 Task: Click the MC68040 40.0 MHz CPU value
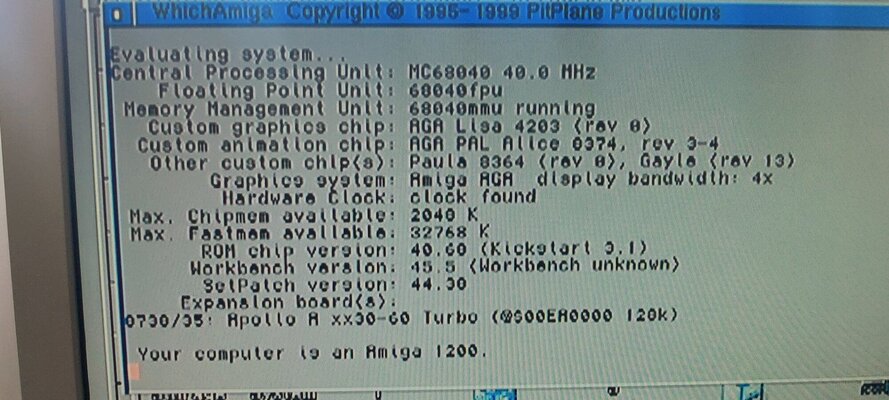(502, 73)
